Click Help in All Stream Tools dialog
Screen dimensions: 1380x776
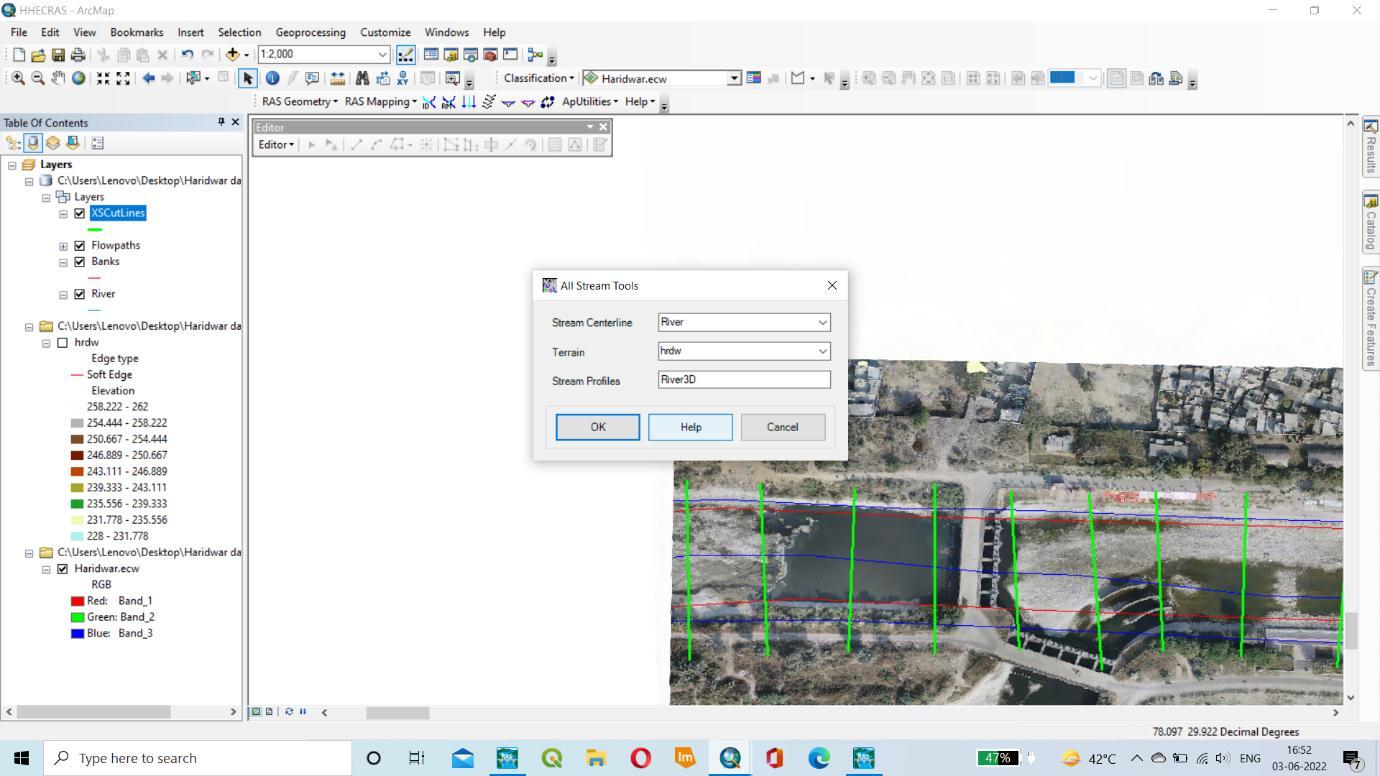point(690,427)
